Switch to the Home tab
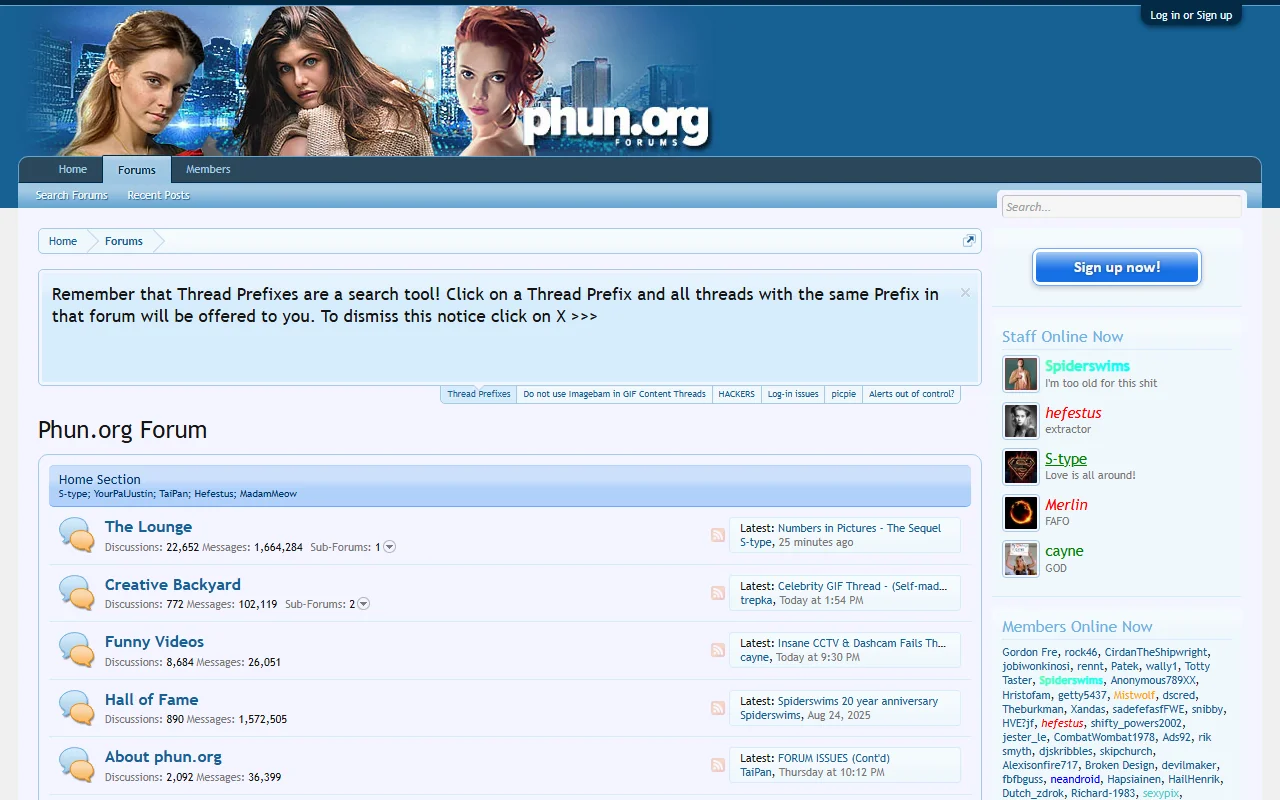The image size is (1280, 800). pos(72,169)
